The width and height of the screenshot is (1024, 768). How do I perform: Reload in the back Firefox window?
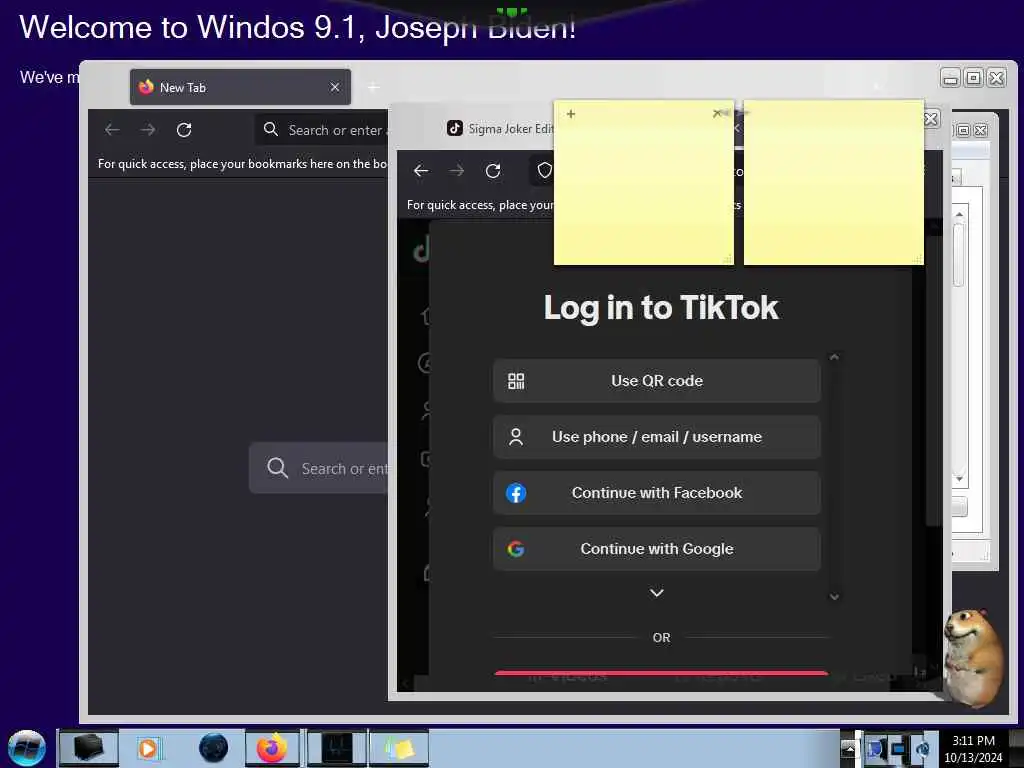click(x=184, y=130)
